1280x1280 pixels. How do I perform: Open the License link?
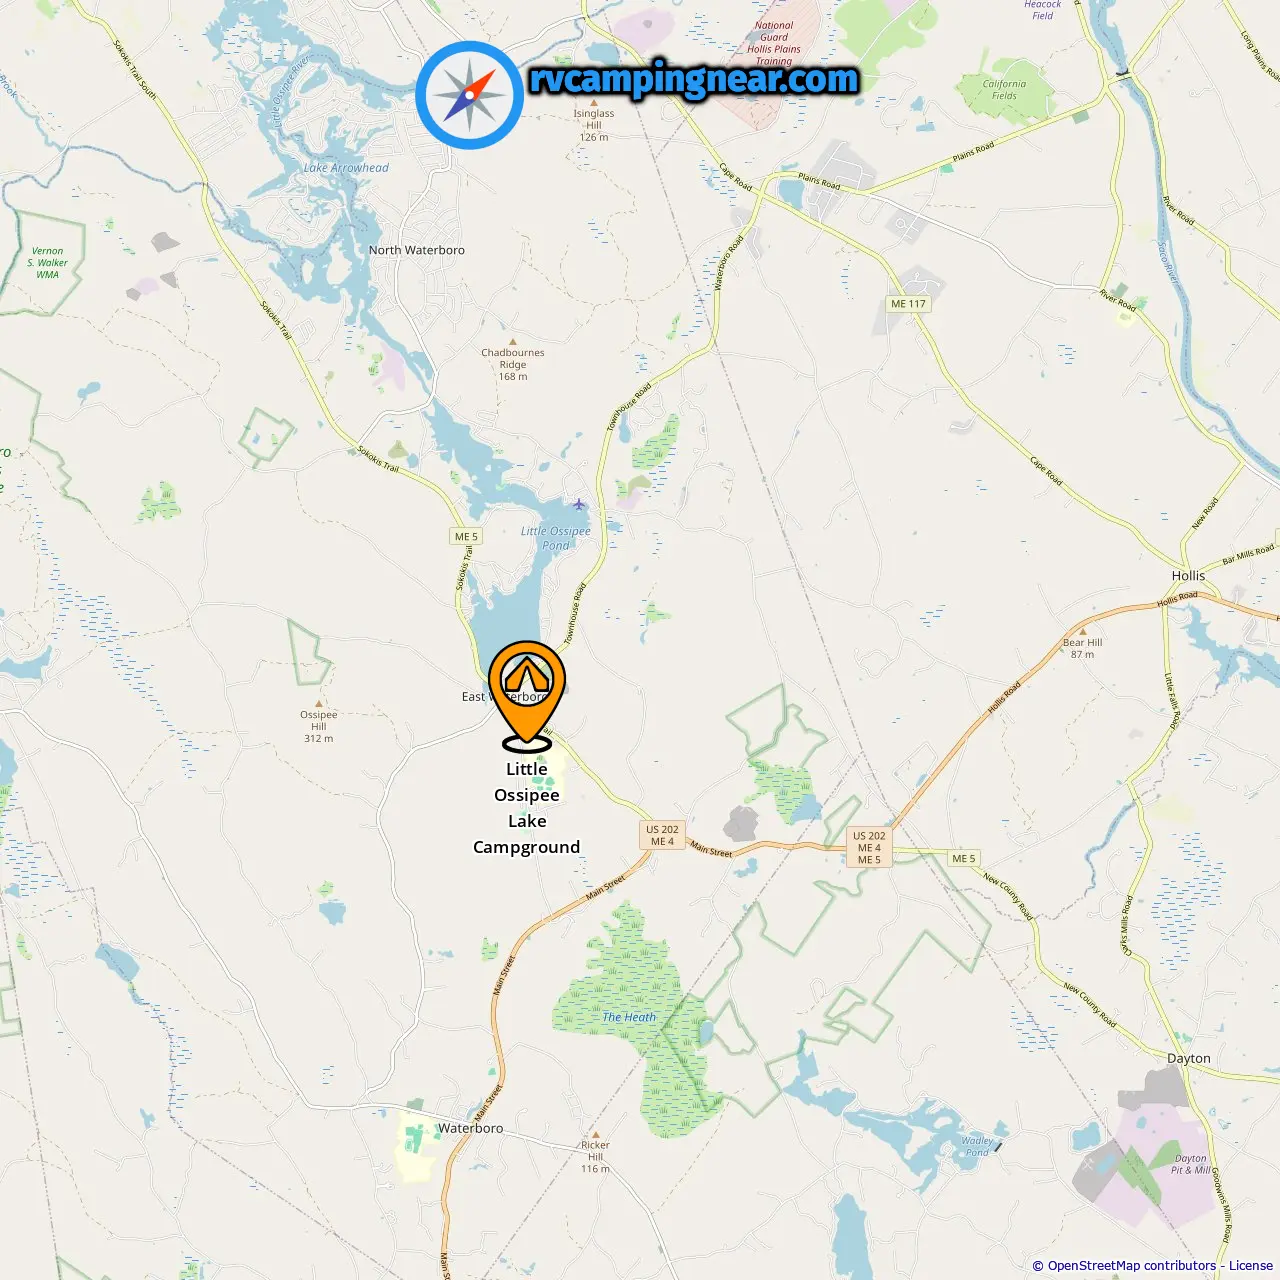[x=1251, y=1266]
